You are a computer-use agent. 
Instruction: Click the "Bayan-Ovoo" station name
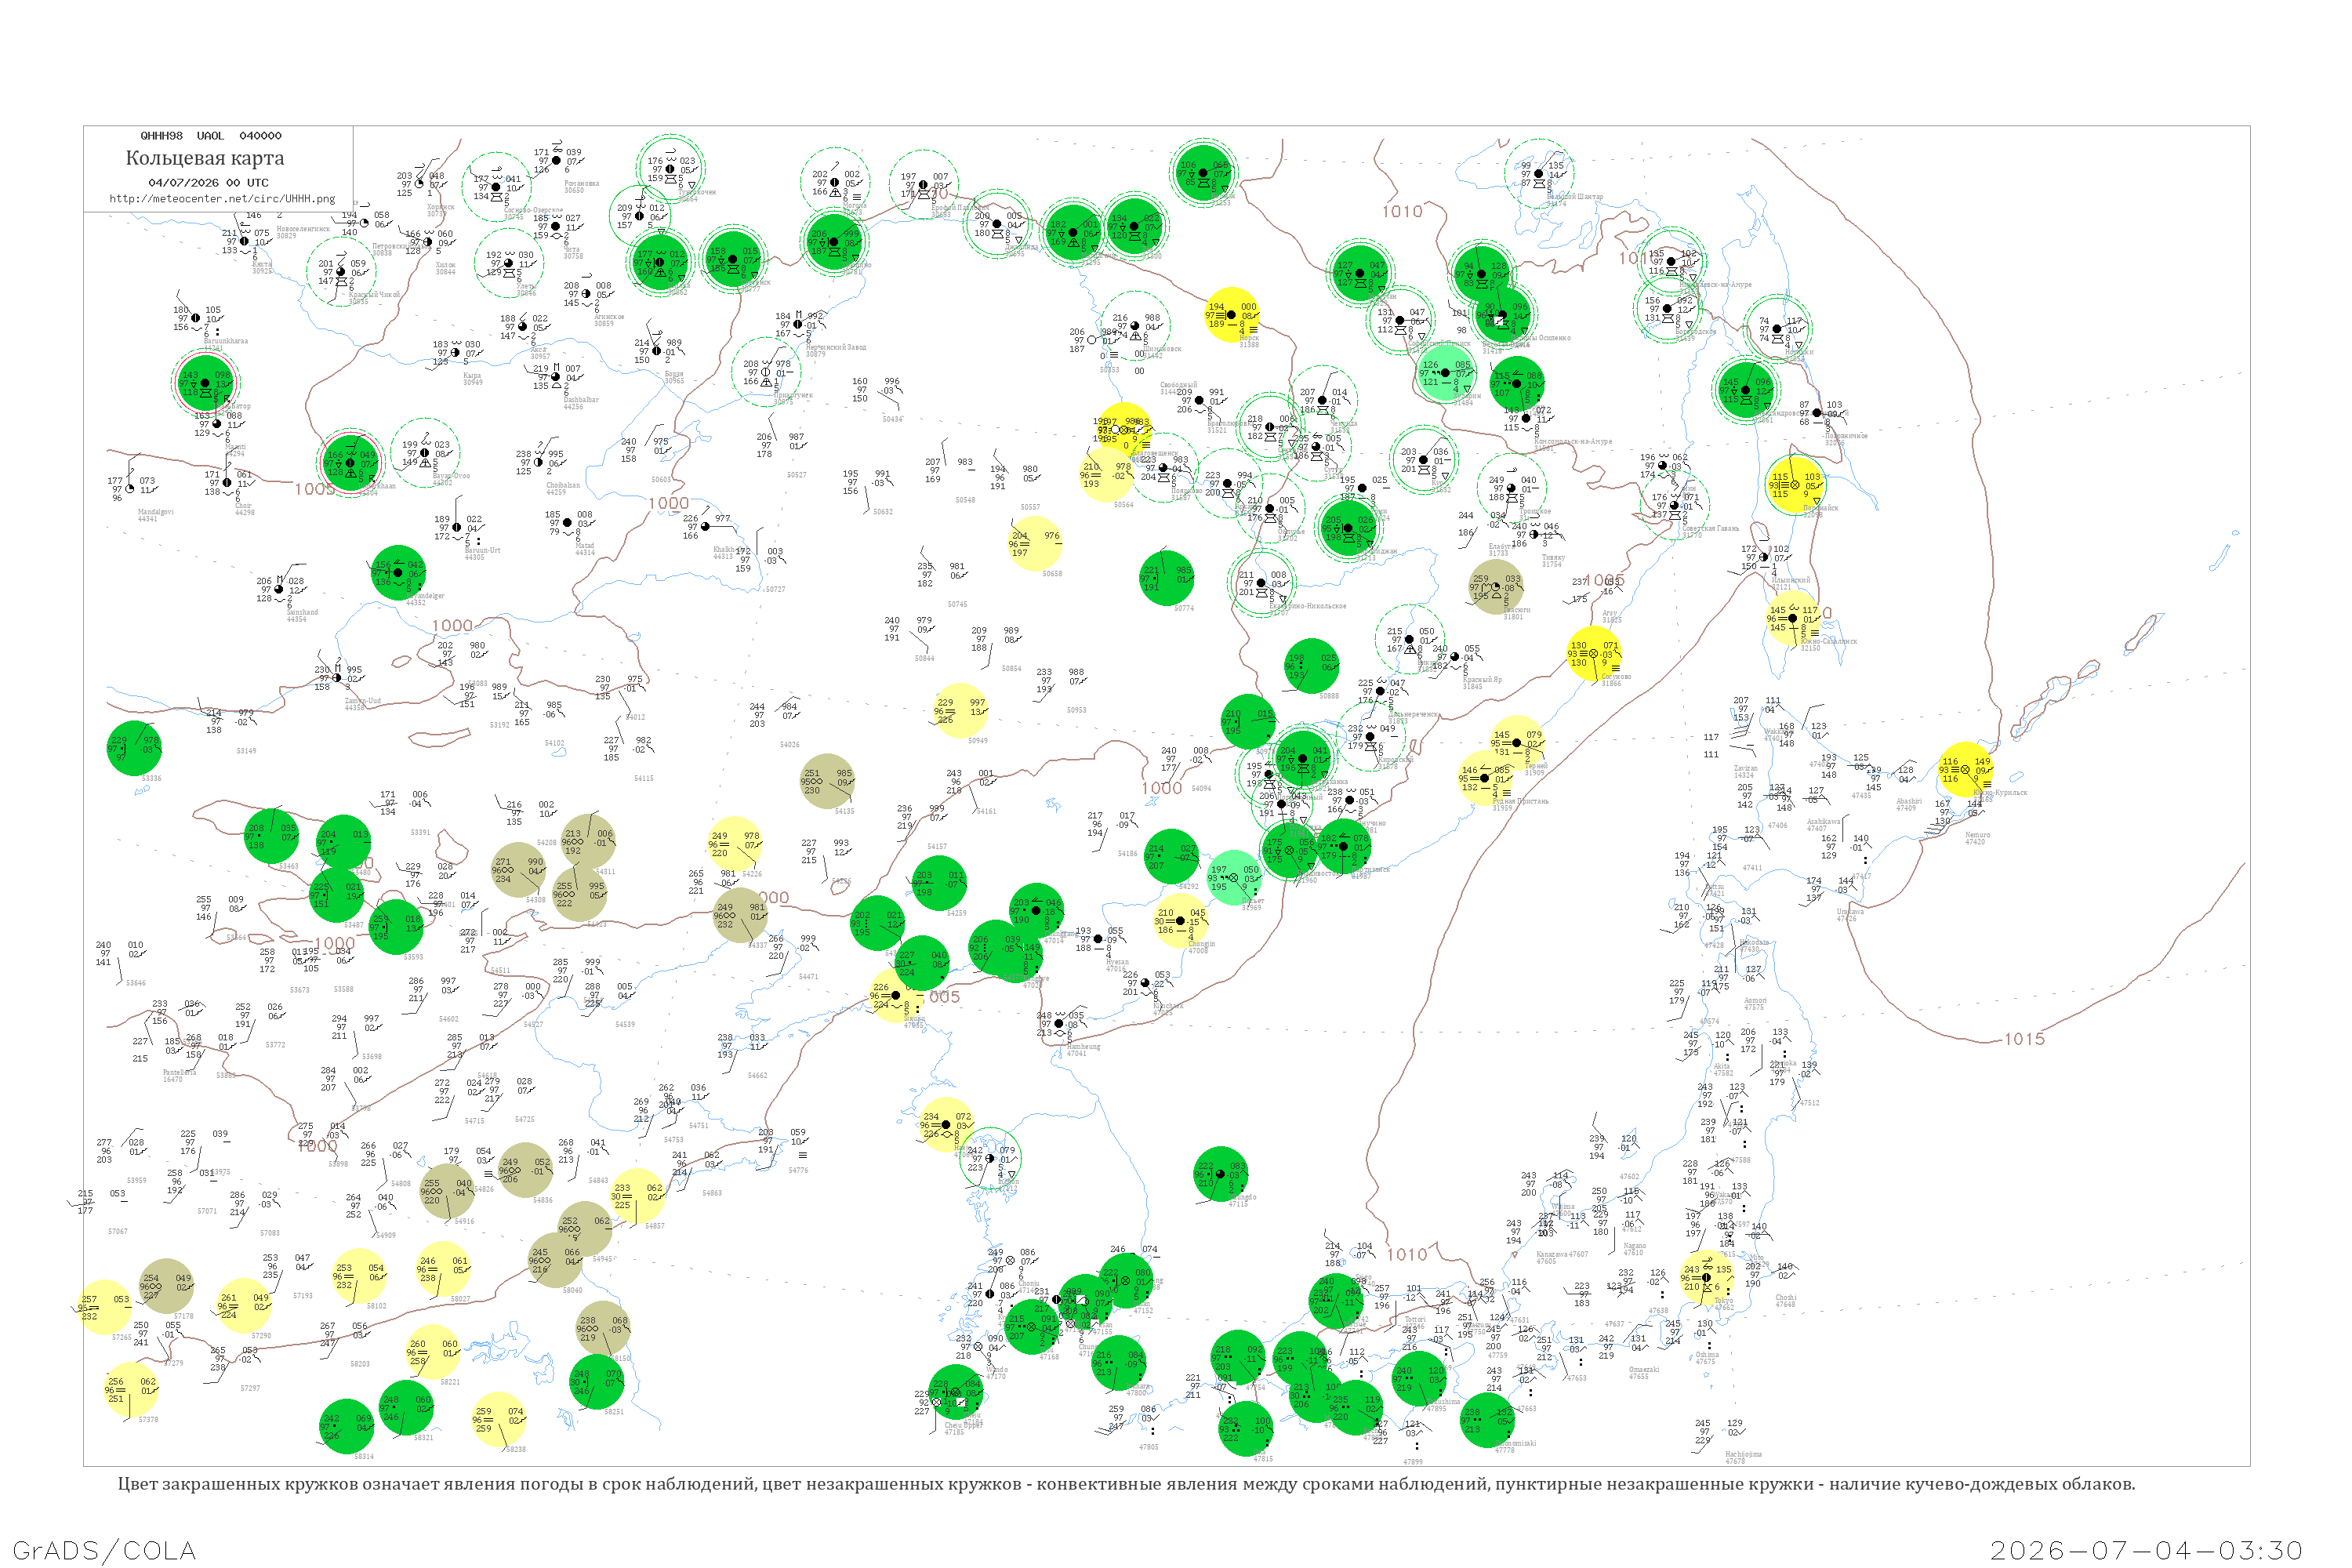451,476
